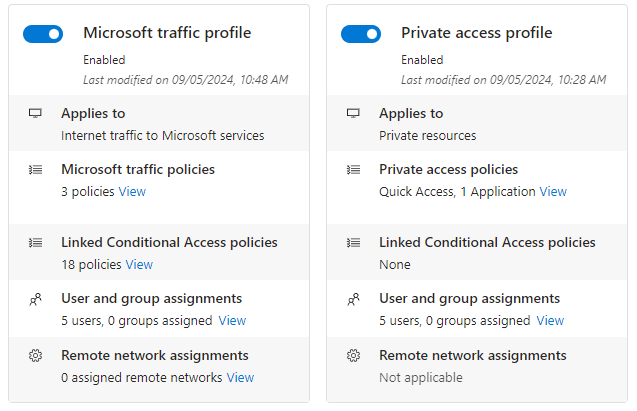View the 18 linked Conditional Access policies
The width and height of the screenshot is (637, 411).
139,264
